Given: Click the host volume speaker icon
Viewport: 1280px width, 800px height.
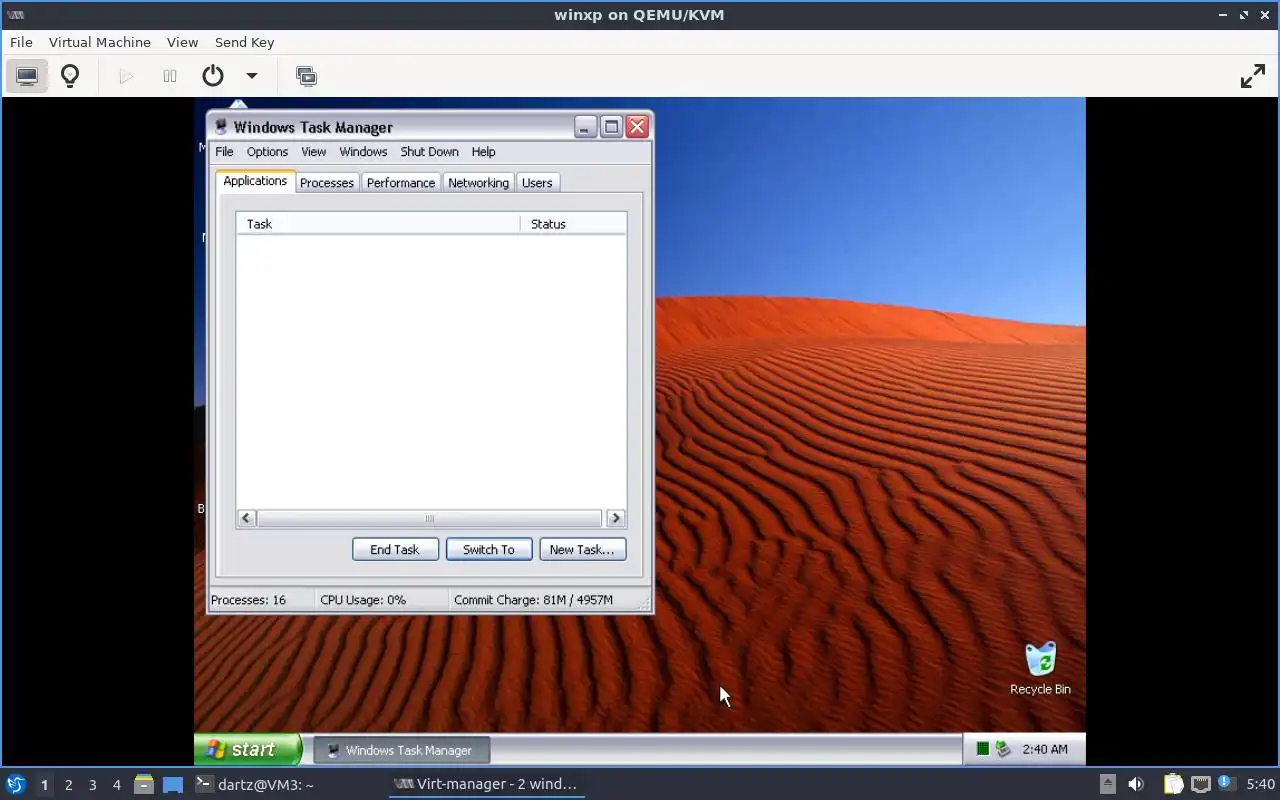Looking at the screenshot, I should pyautogui.click(x=1136, y=784).
